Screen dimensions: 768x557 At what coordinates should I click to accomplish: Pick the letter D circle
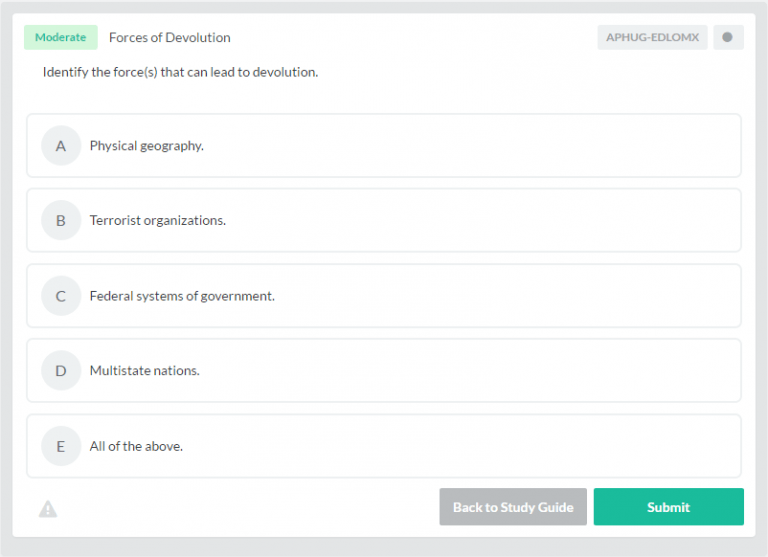point(61,371)
